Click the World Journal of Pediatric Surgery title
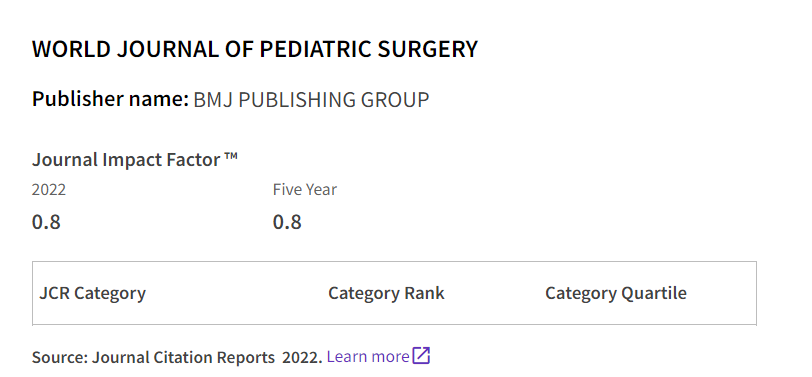This screenshot has width=812, height=377. [255, 49]
